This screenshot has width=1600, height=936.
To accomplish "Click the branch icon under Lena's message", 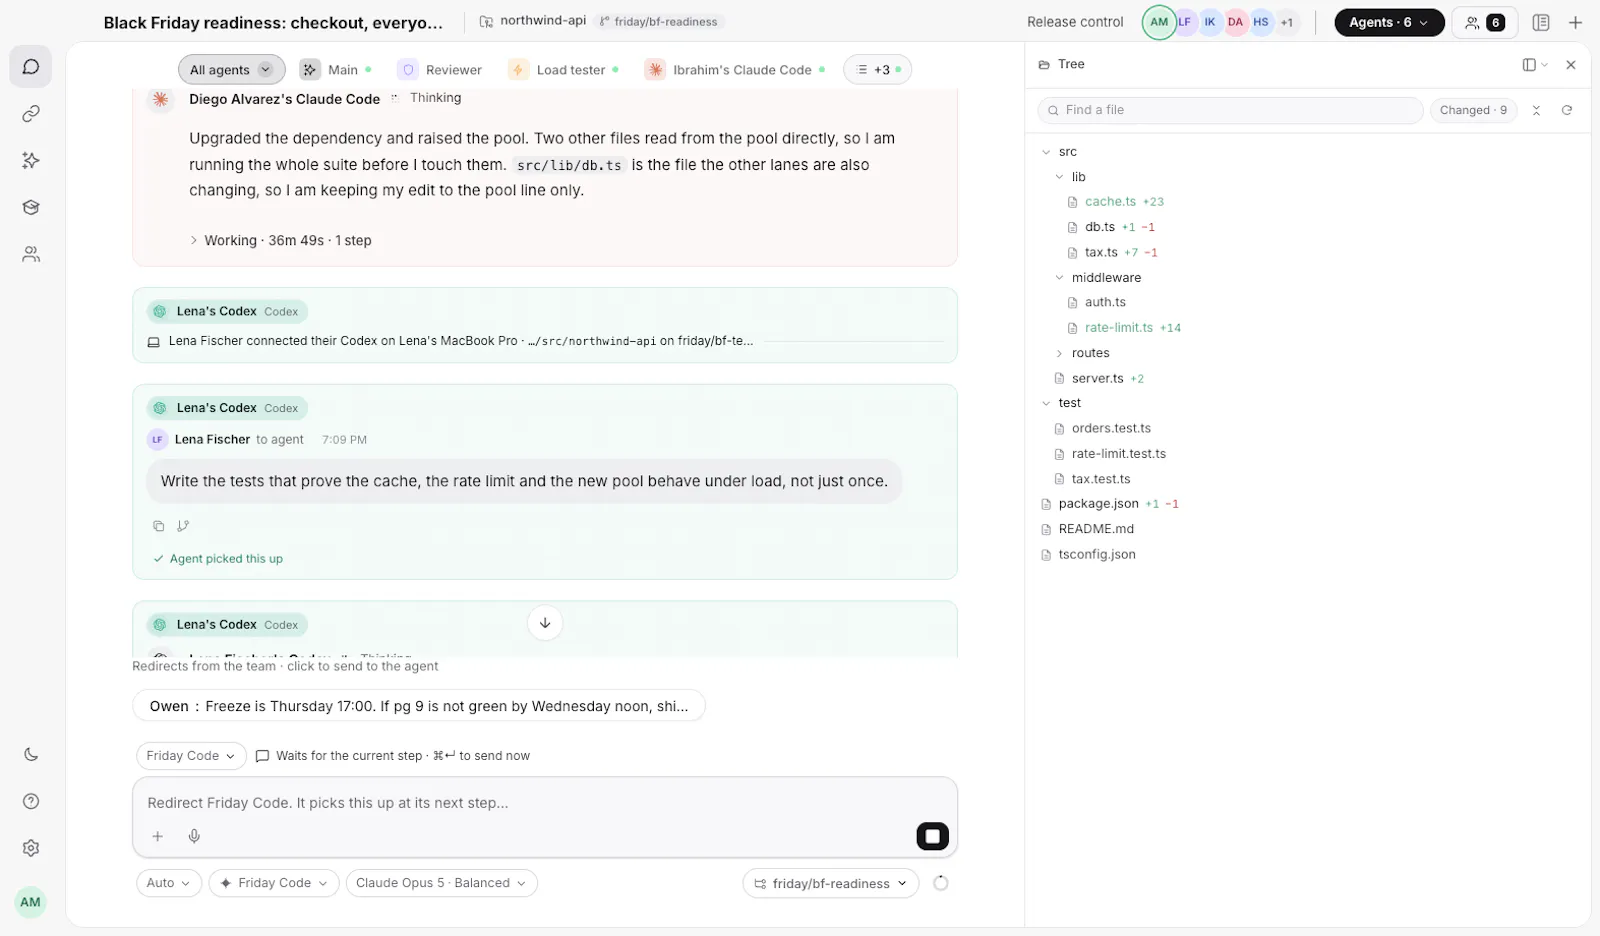I will [183, 526].
